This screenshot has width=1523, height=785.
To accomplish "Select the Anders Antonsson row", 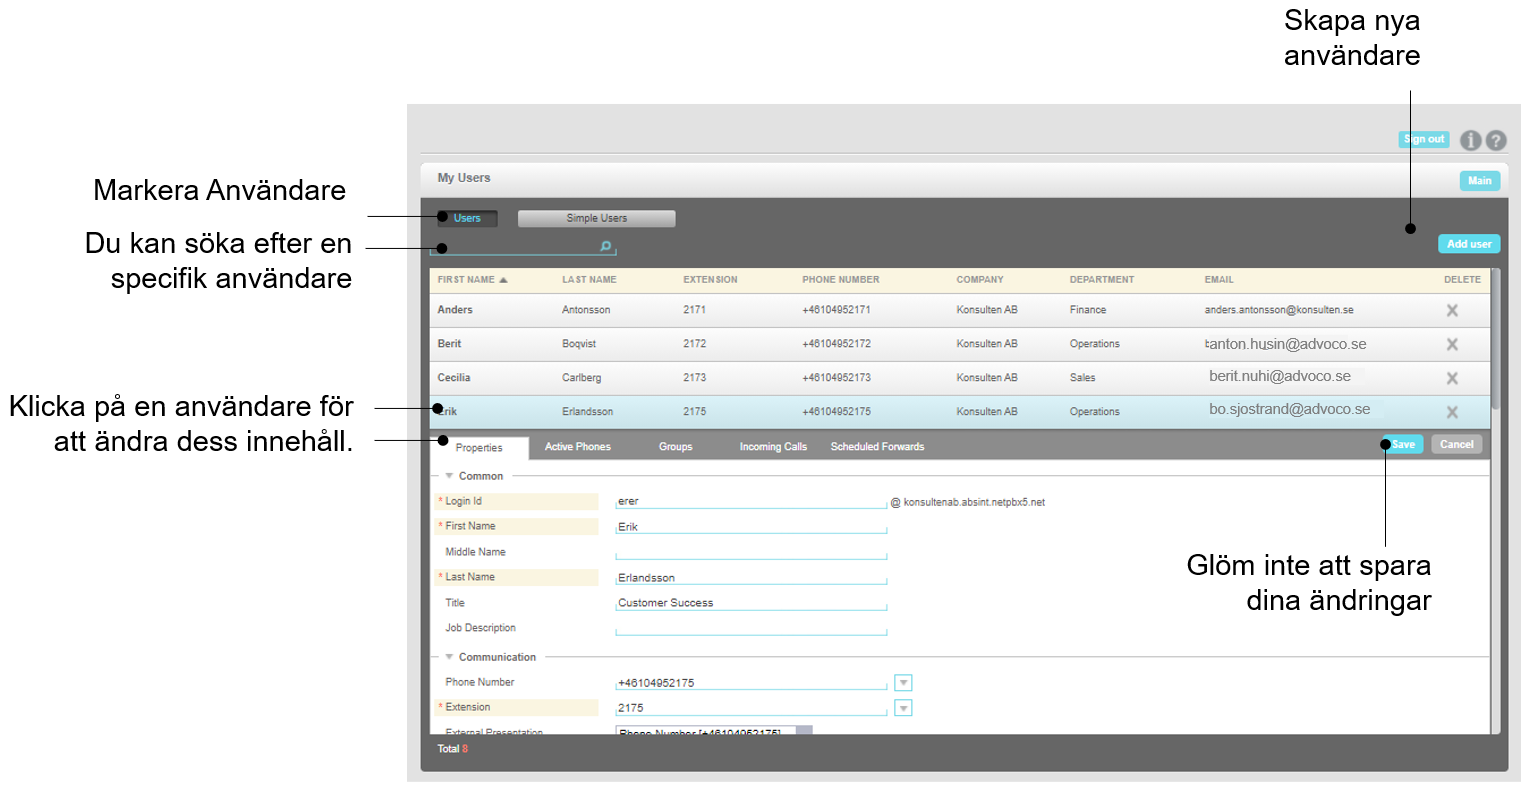I will (960, 310).
